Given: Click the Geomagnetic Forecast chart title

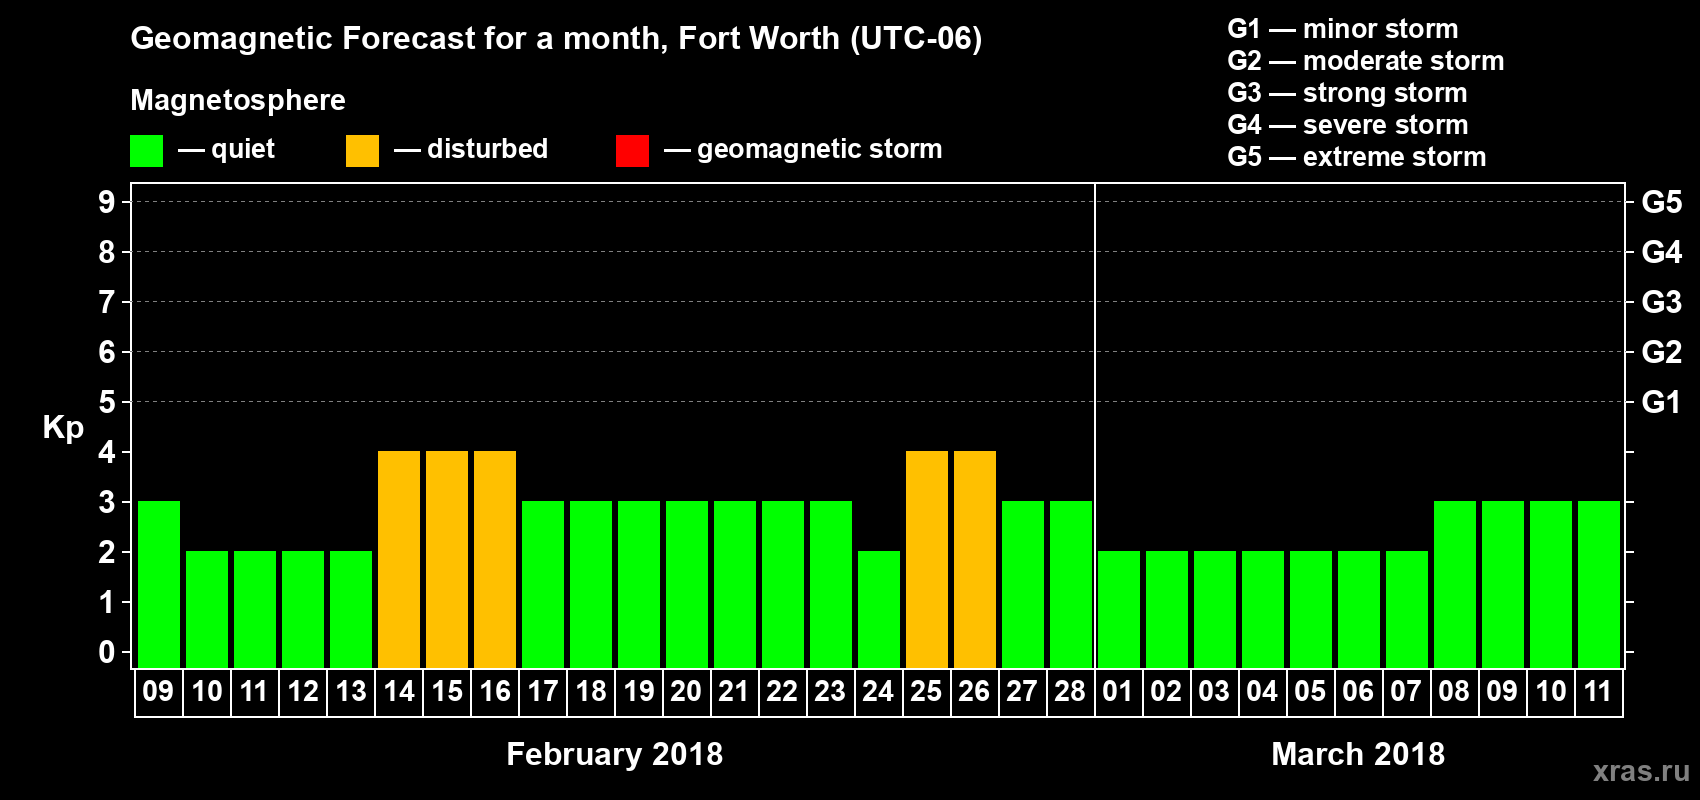Looking at the screenshot, I should (556, 39).
